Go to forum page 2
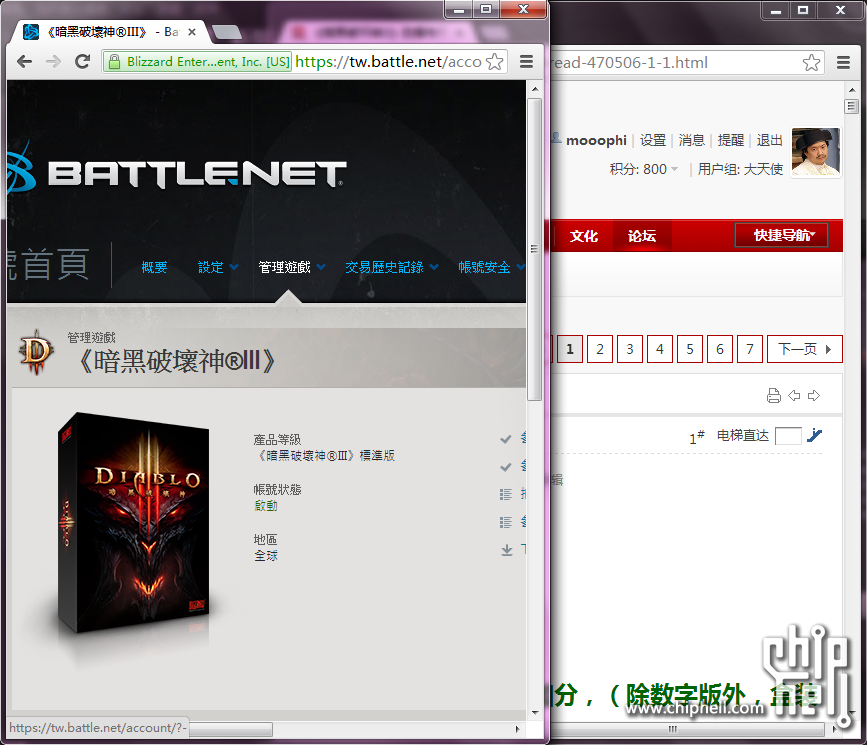 (600, 349)
